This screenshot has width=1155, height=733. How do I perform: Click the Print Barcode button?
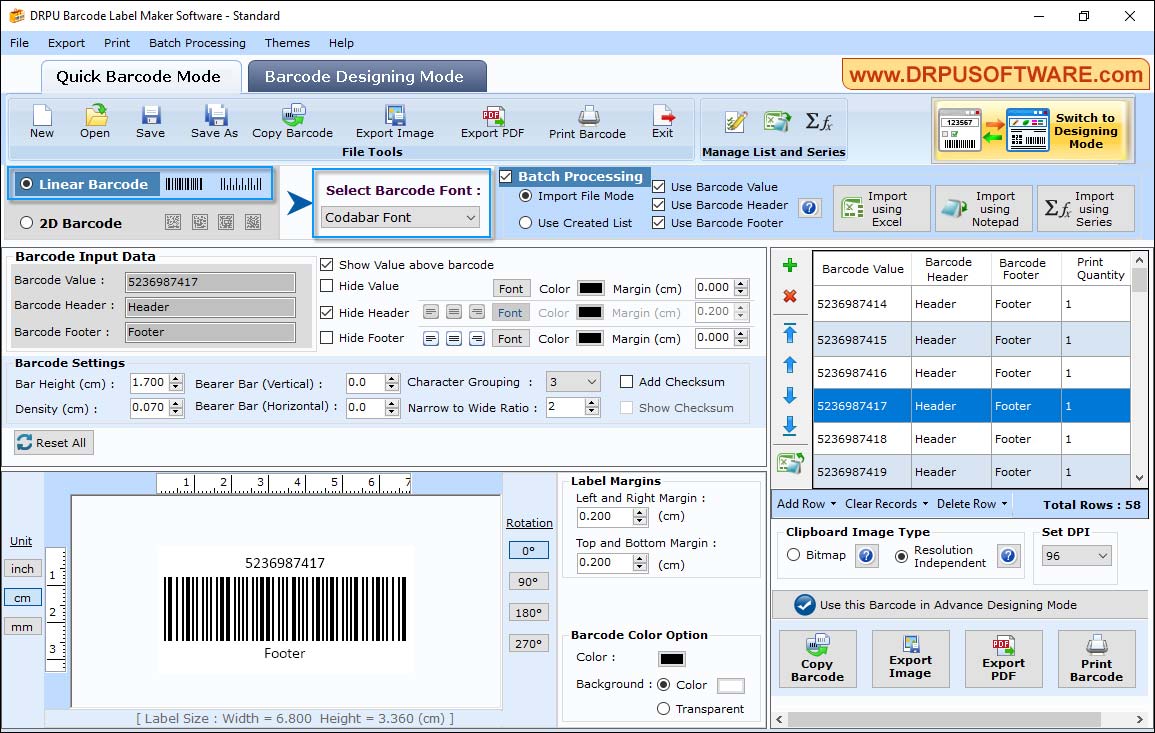1097,658
